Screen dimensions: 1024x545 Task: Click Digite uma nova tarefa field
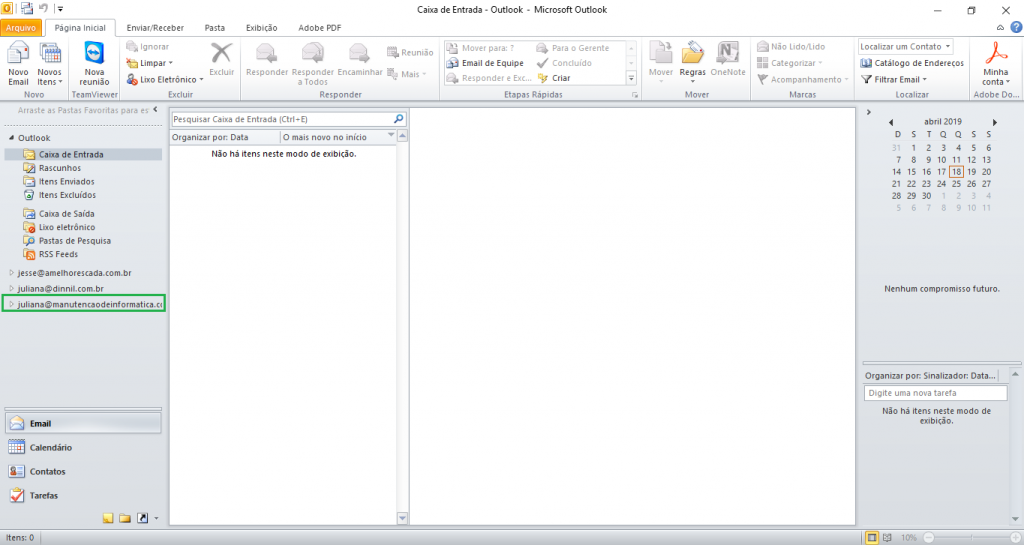pos(936,393)
